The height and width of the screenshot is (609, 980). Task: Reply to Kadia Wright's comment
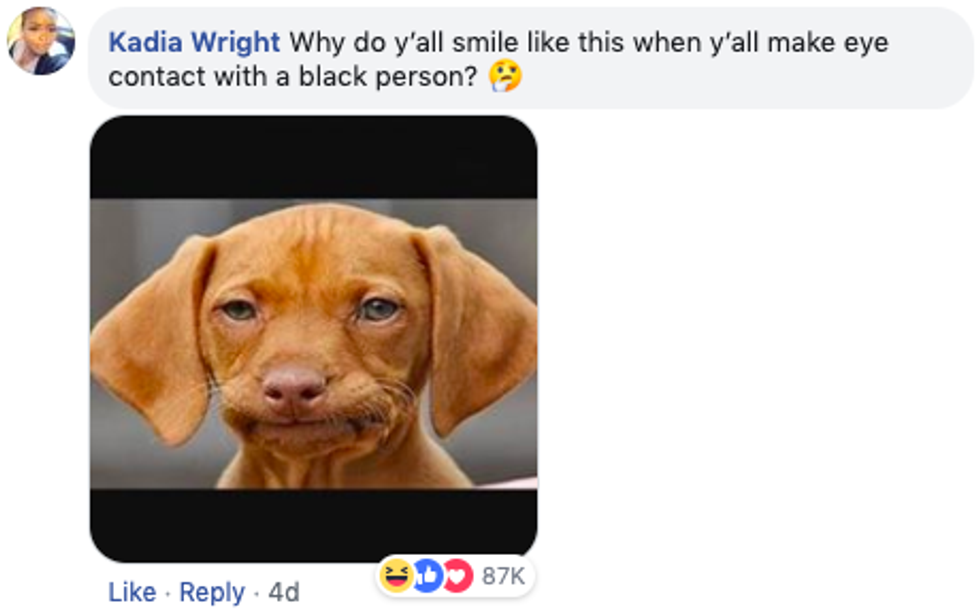click(212, 591)
